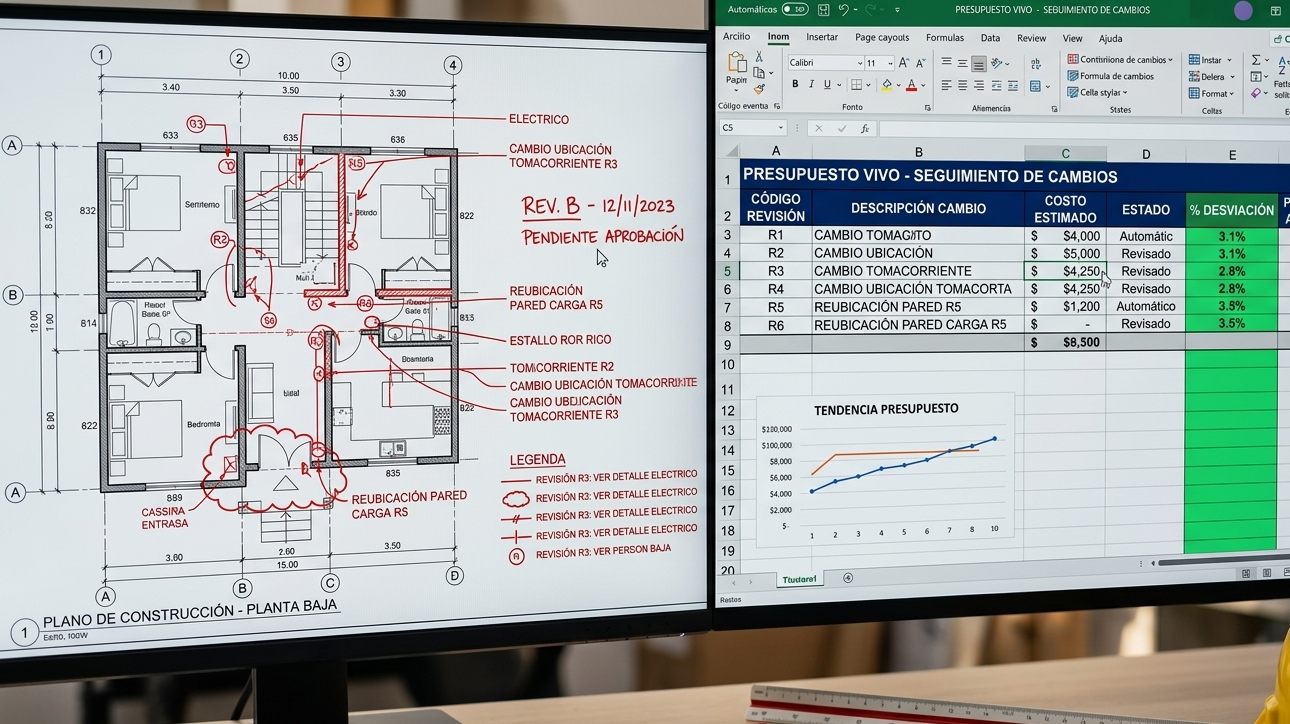Toggle Bold formatting
1290x724 pixels.
[795, 85]
